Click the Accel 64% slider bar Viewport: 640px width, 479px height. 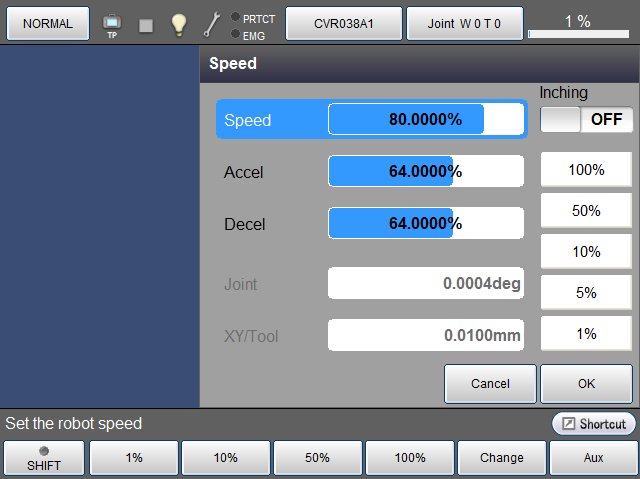pyautogui.click(x=426, y=171)
